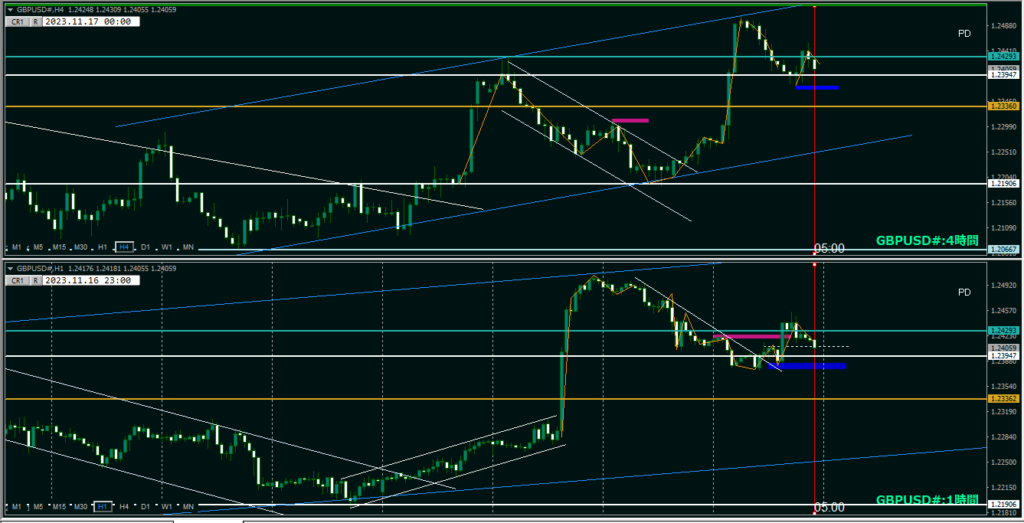
Task: Click the PD label on lower chart
Action: (x=964, y=293)
